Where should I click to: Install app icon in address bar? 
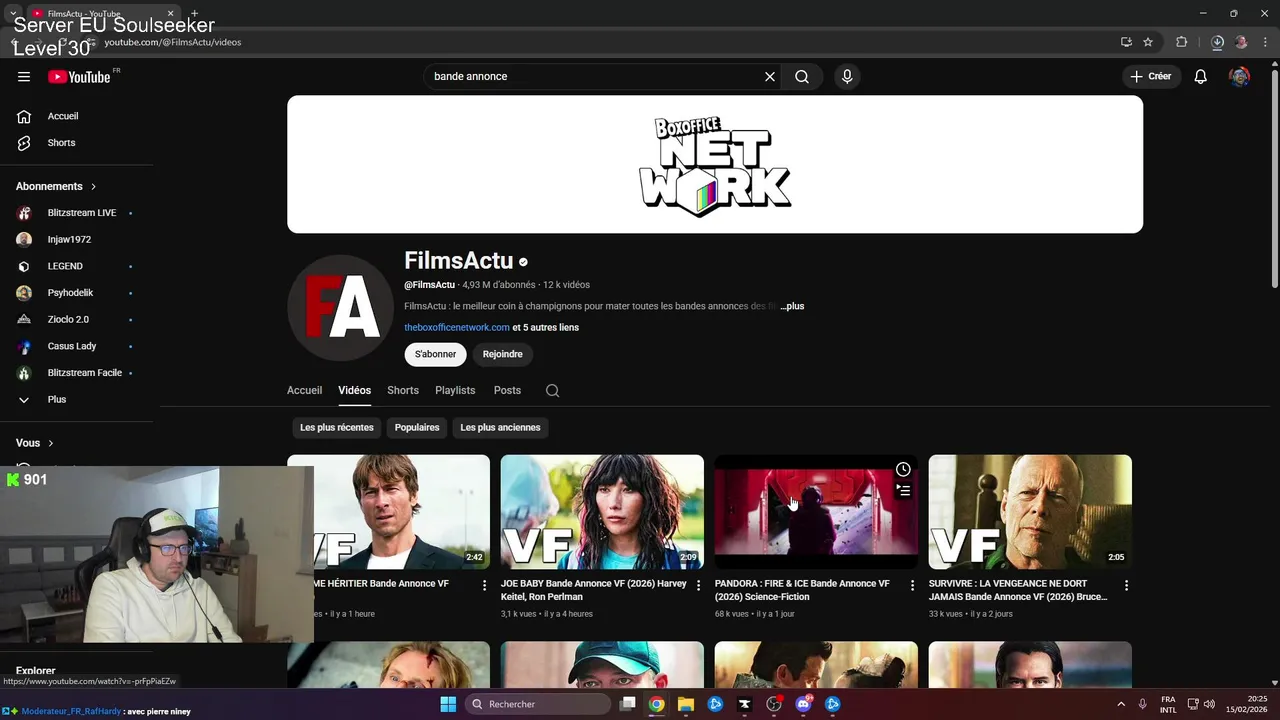pyautogui.click(x=1126, y=42)
